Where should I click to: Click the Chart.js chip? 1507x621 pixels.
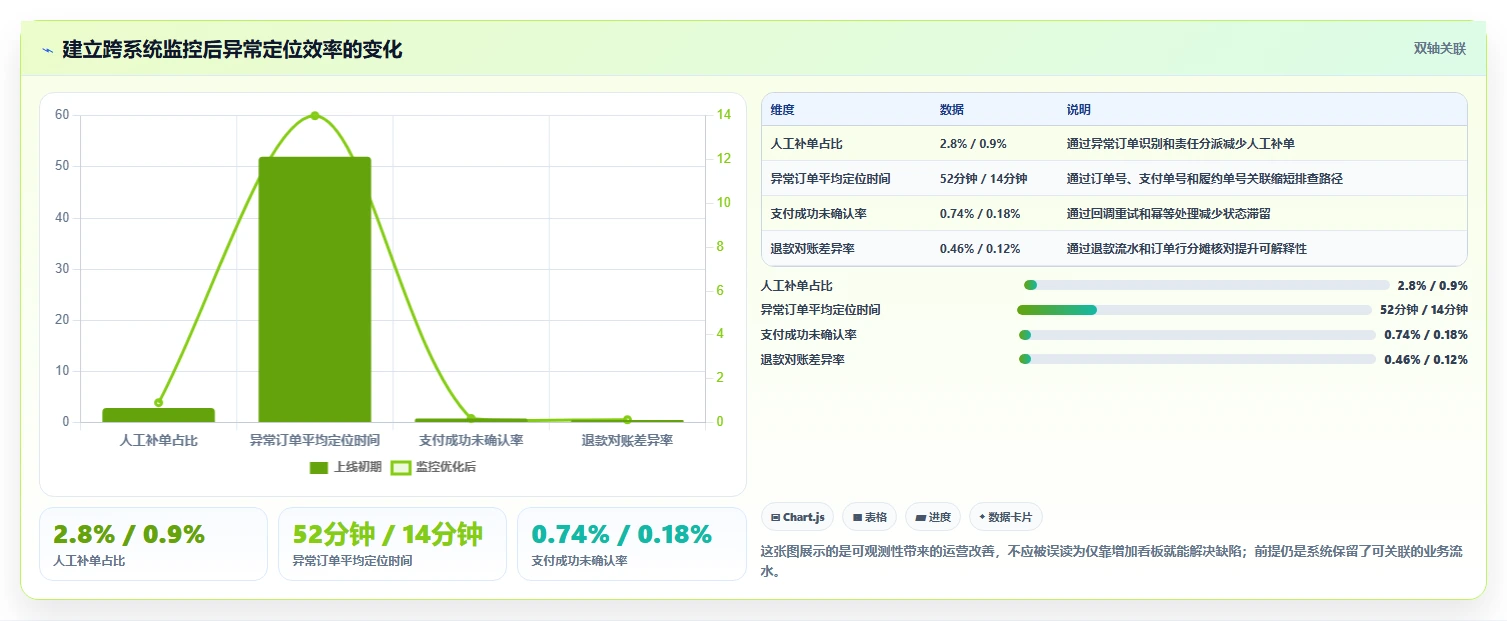[x=798, y=517]
